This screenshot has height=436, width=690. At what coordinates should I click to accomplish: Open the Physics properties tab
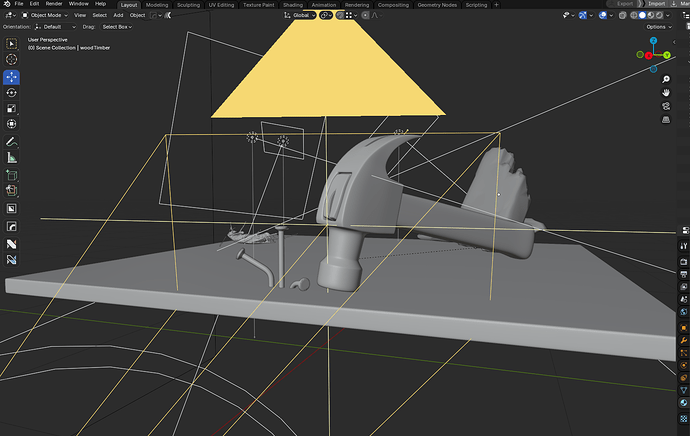click(683, 366)
